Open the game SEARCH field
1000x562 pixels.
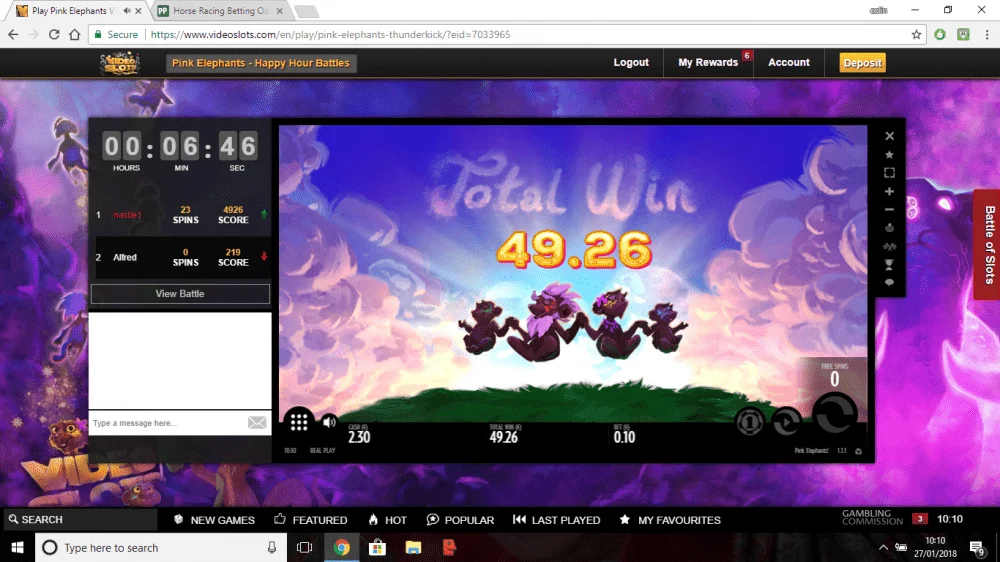[x=79, y=519]
